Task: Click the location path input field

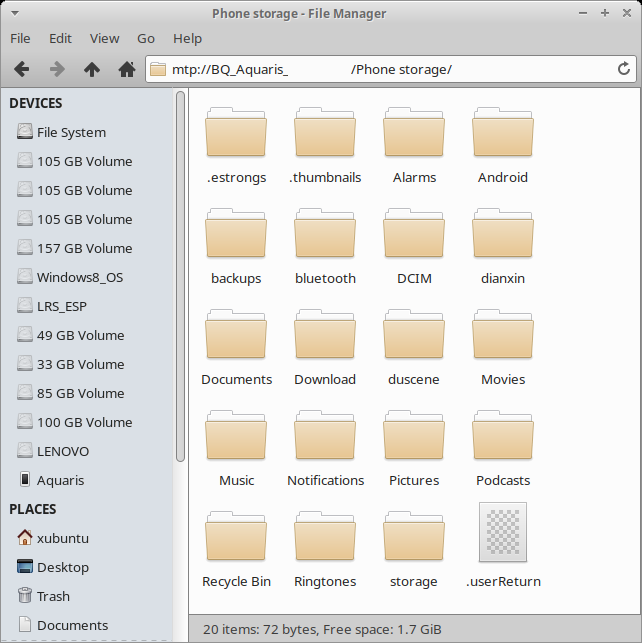Action: [380, 69]
